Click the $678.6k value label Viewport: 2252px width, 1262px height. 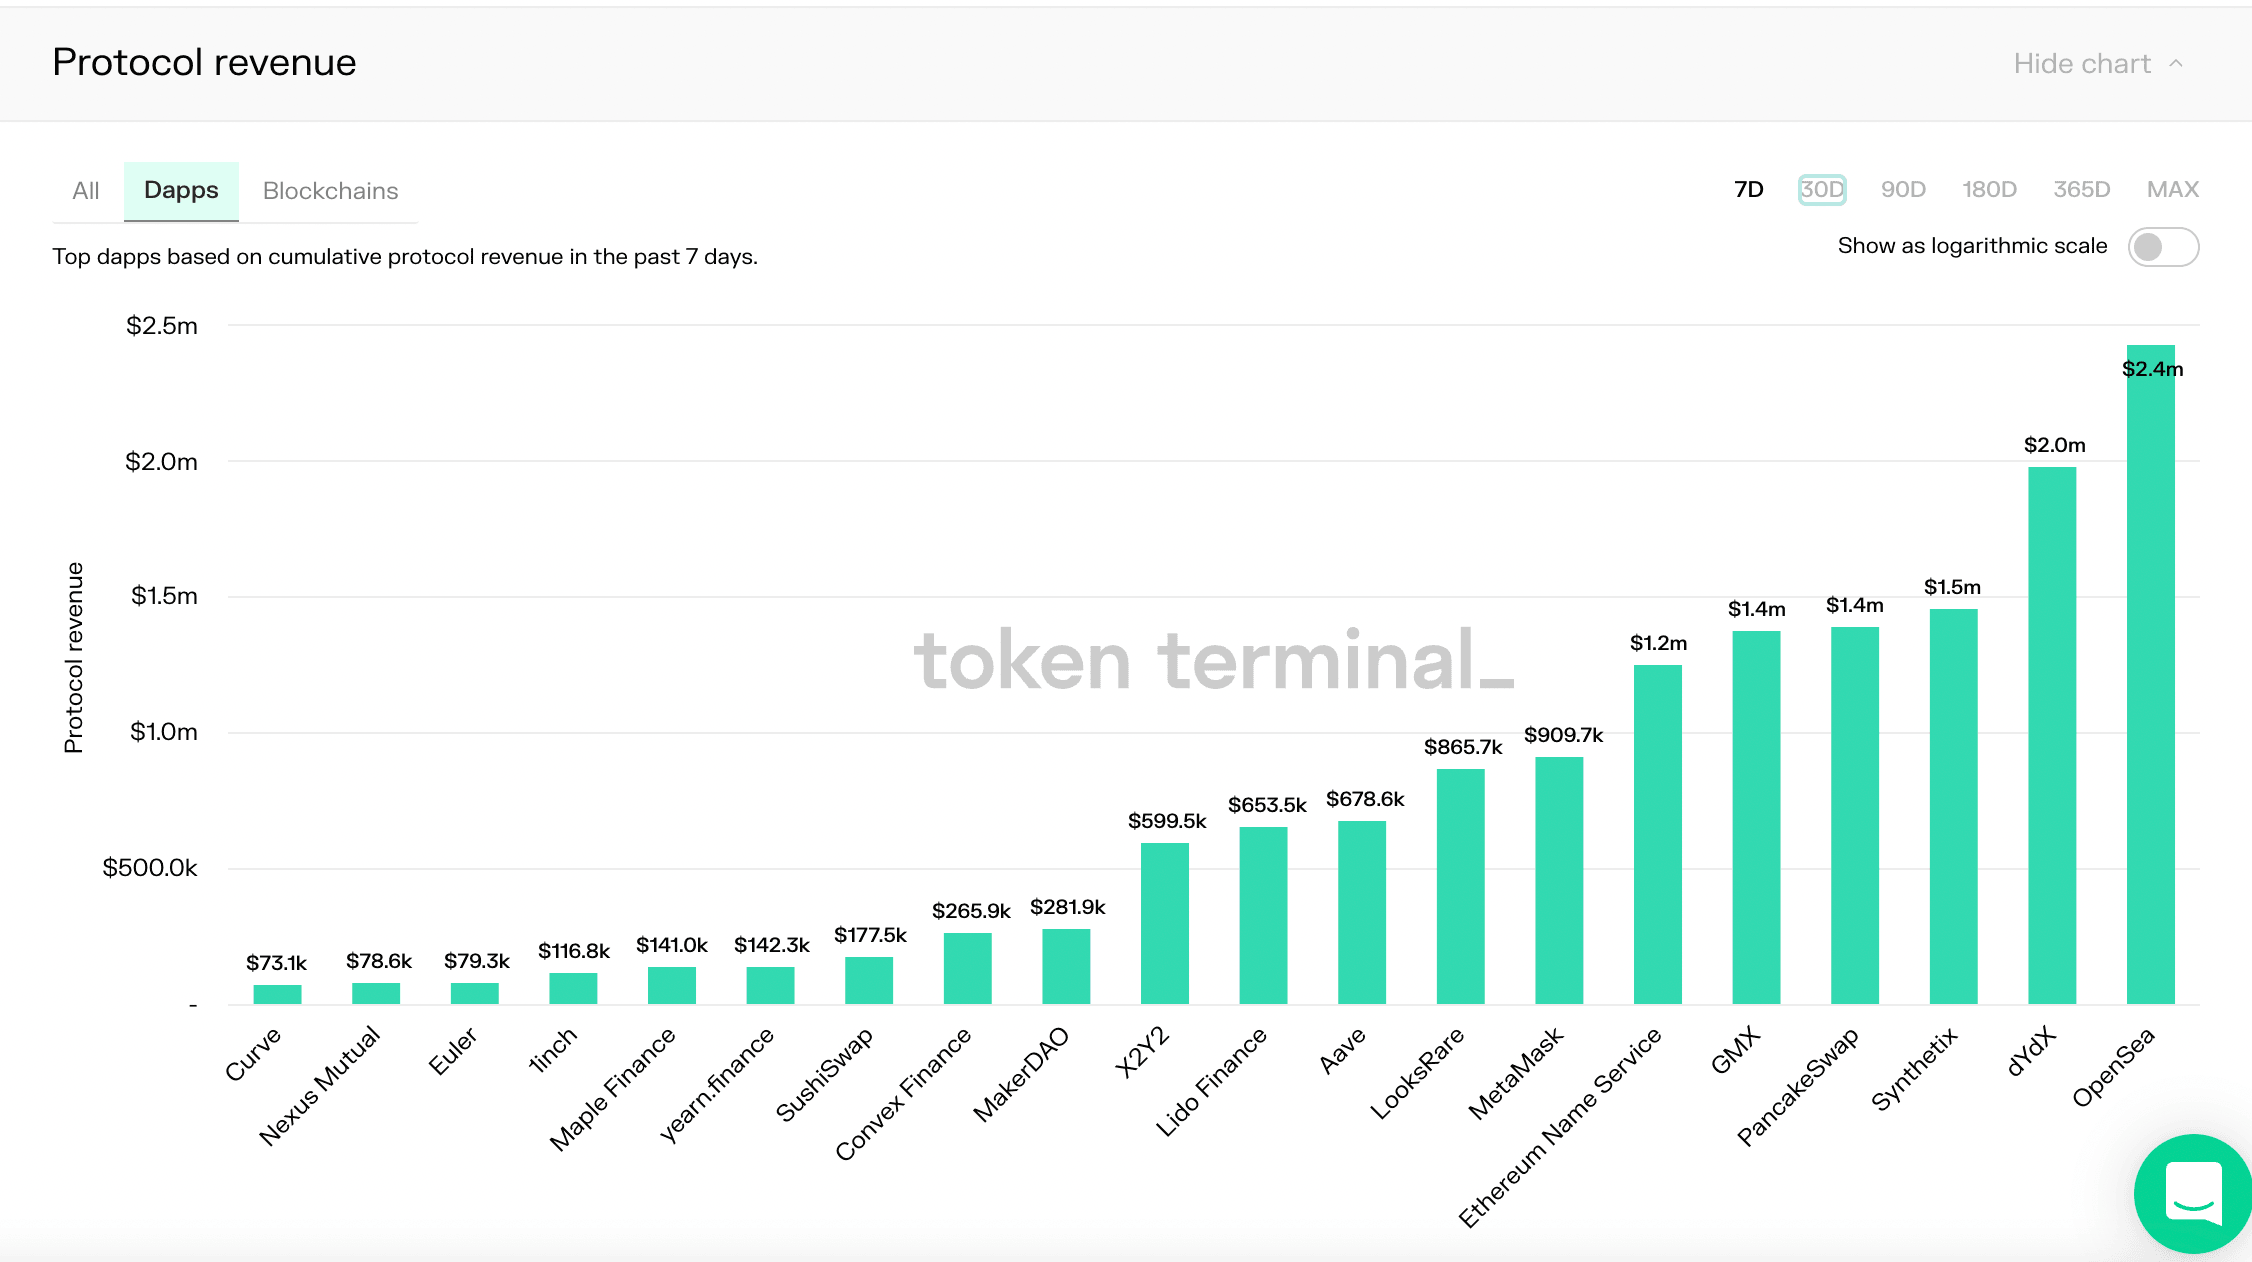pyautogui.click(x=1365, y=799)
